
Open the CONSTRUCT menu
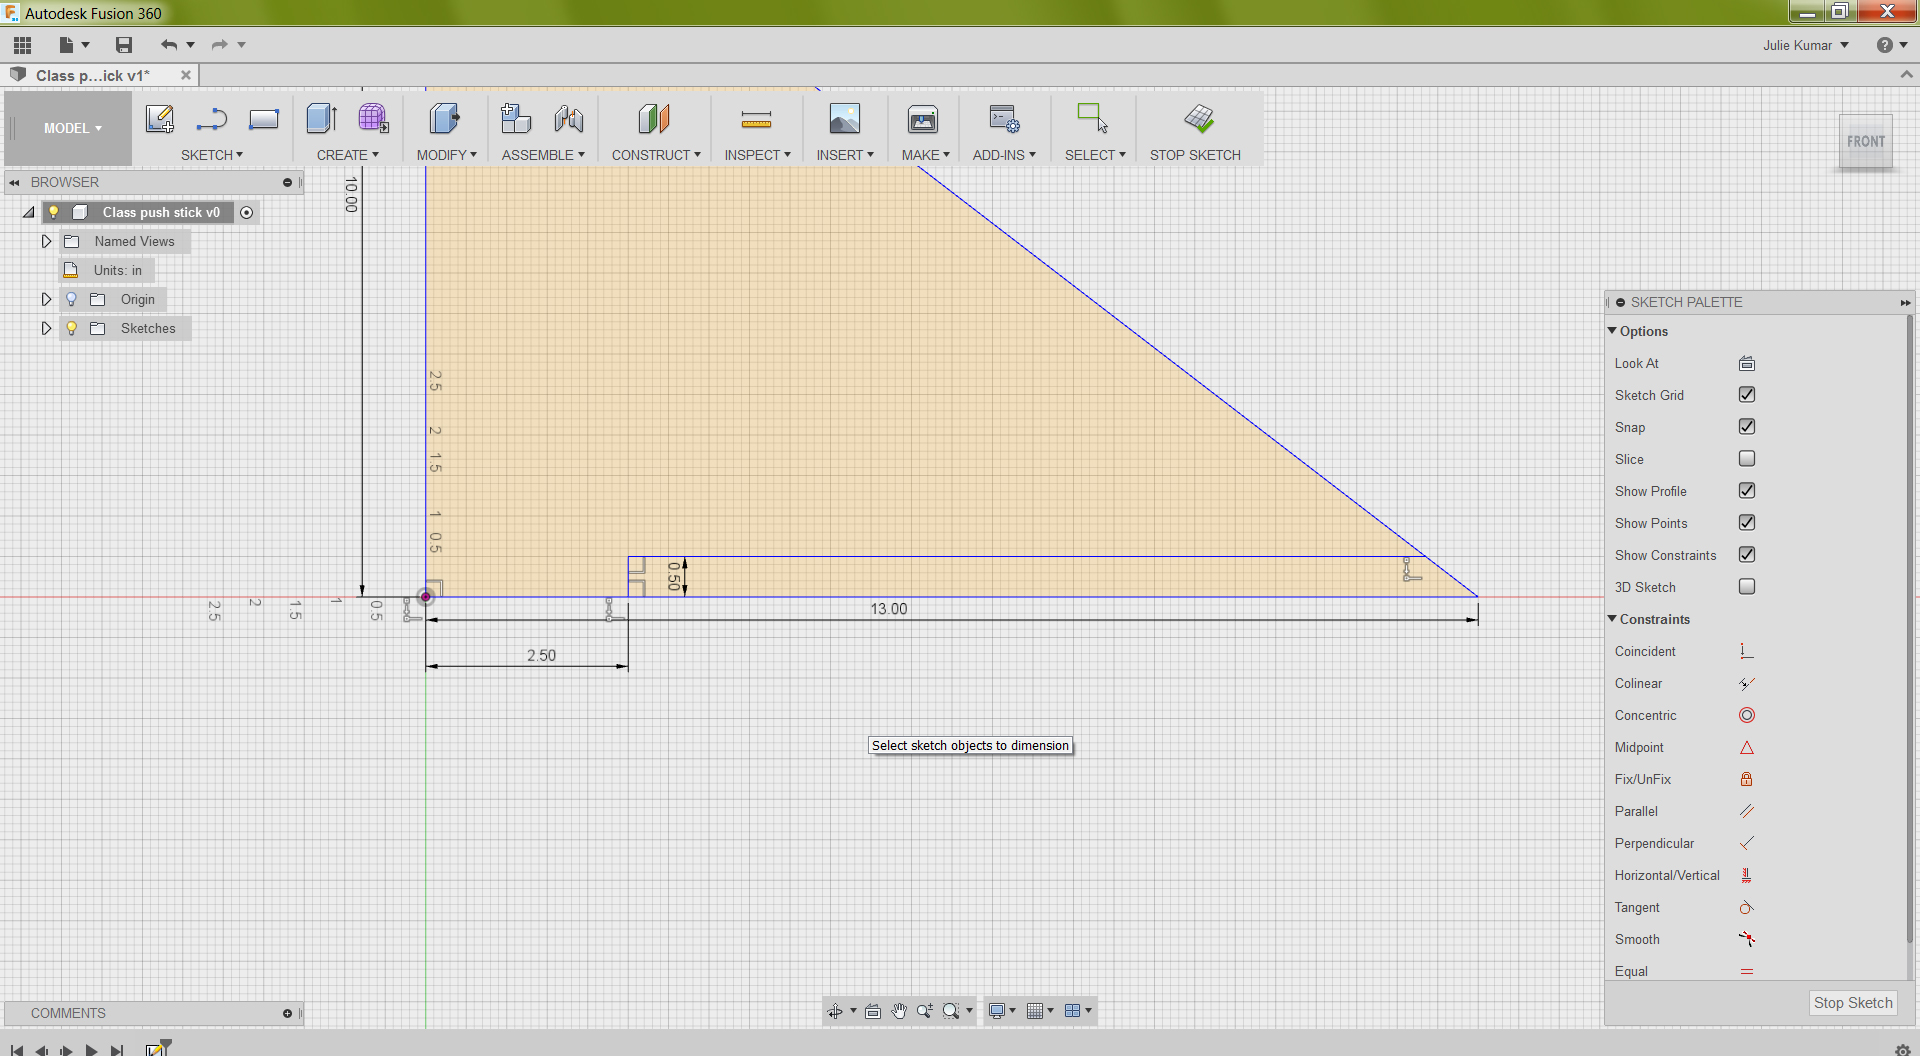pos(656,155)
